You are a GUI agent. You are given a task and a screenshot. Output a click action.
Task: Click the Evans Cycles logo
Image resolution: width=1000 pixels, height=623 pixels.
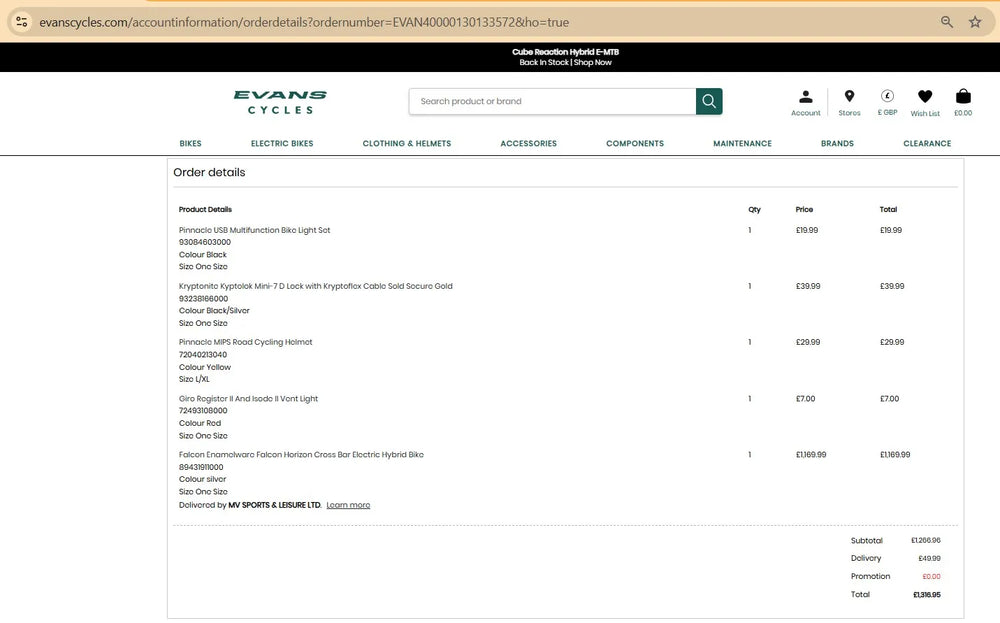click(280, 102)
